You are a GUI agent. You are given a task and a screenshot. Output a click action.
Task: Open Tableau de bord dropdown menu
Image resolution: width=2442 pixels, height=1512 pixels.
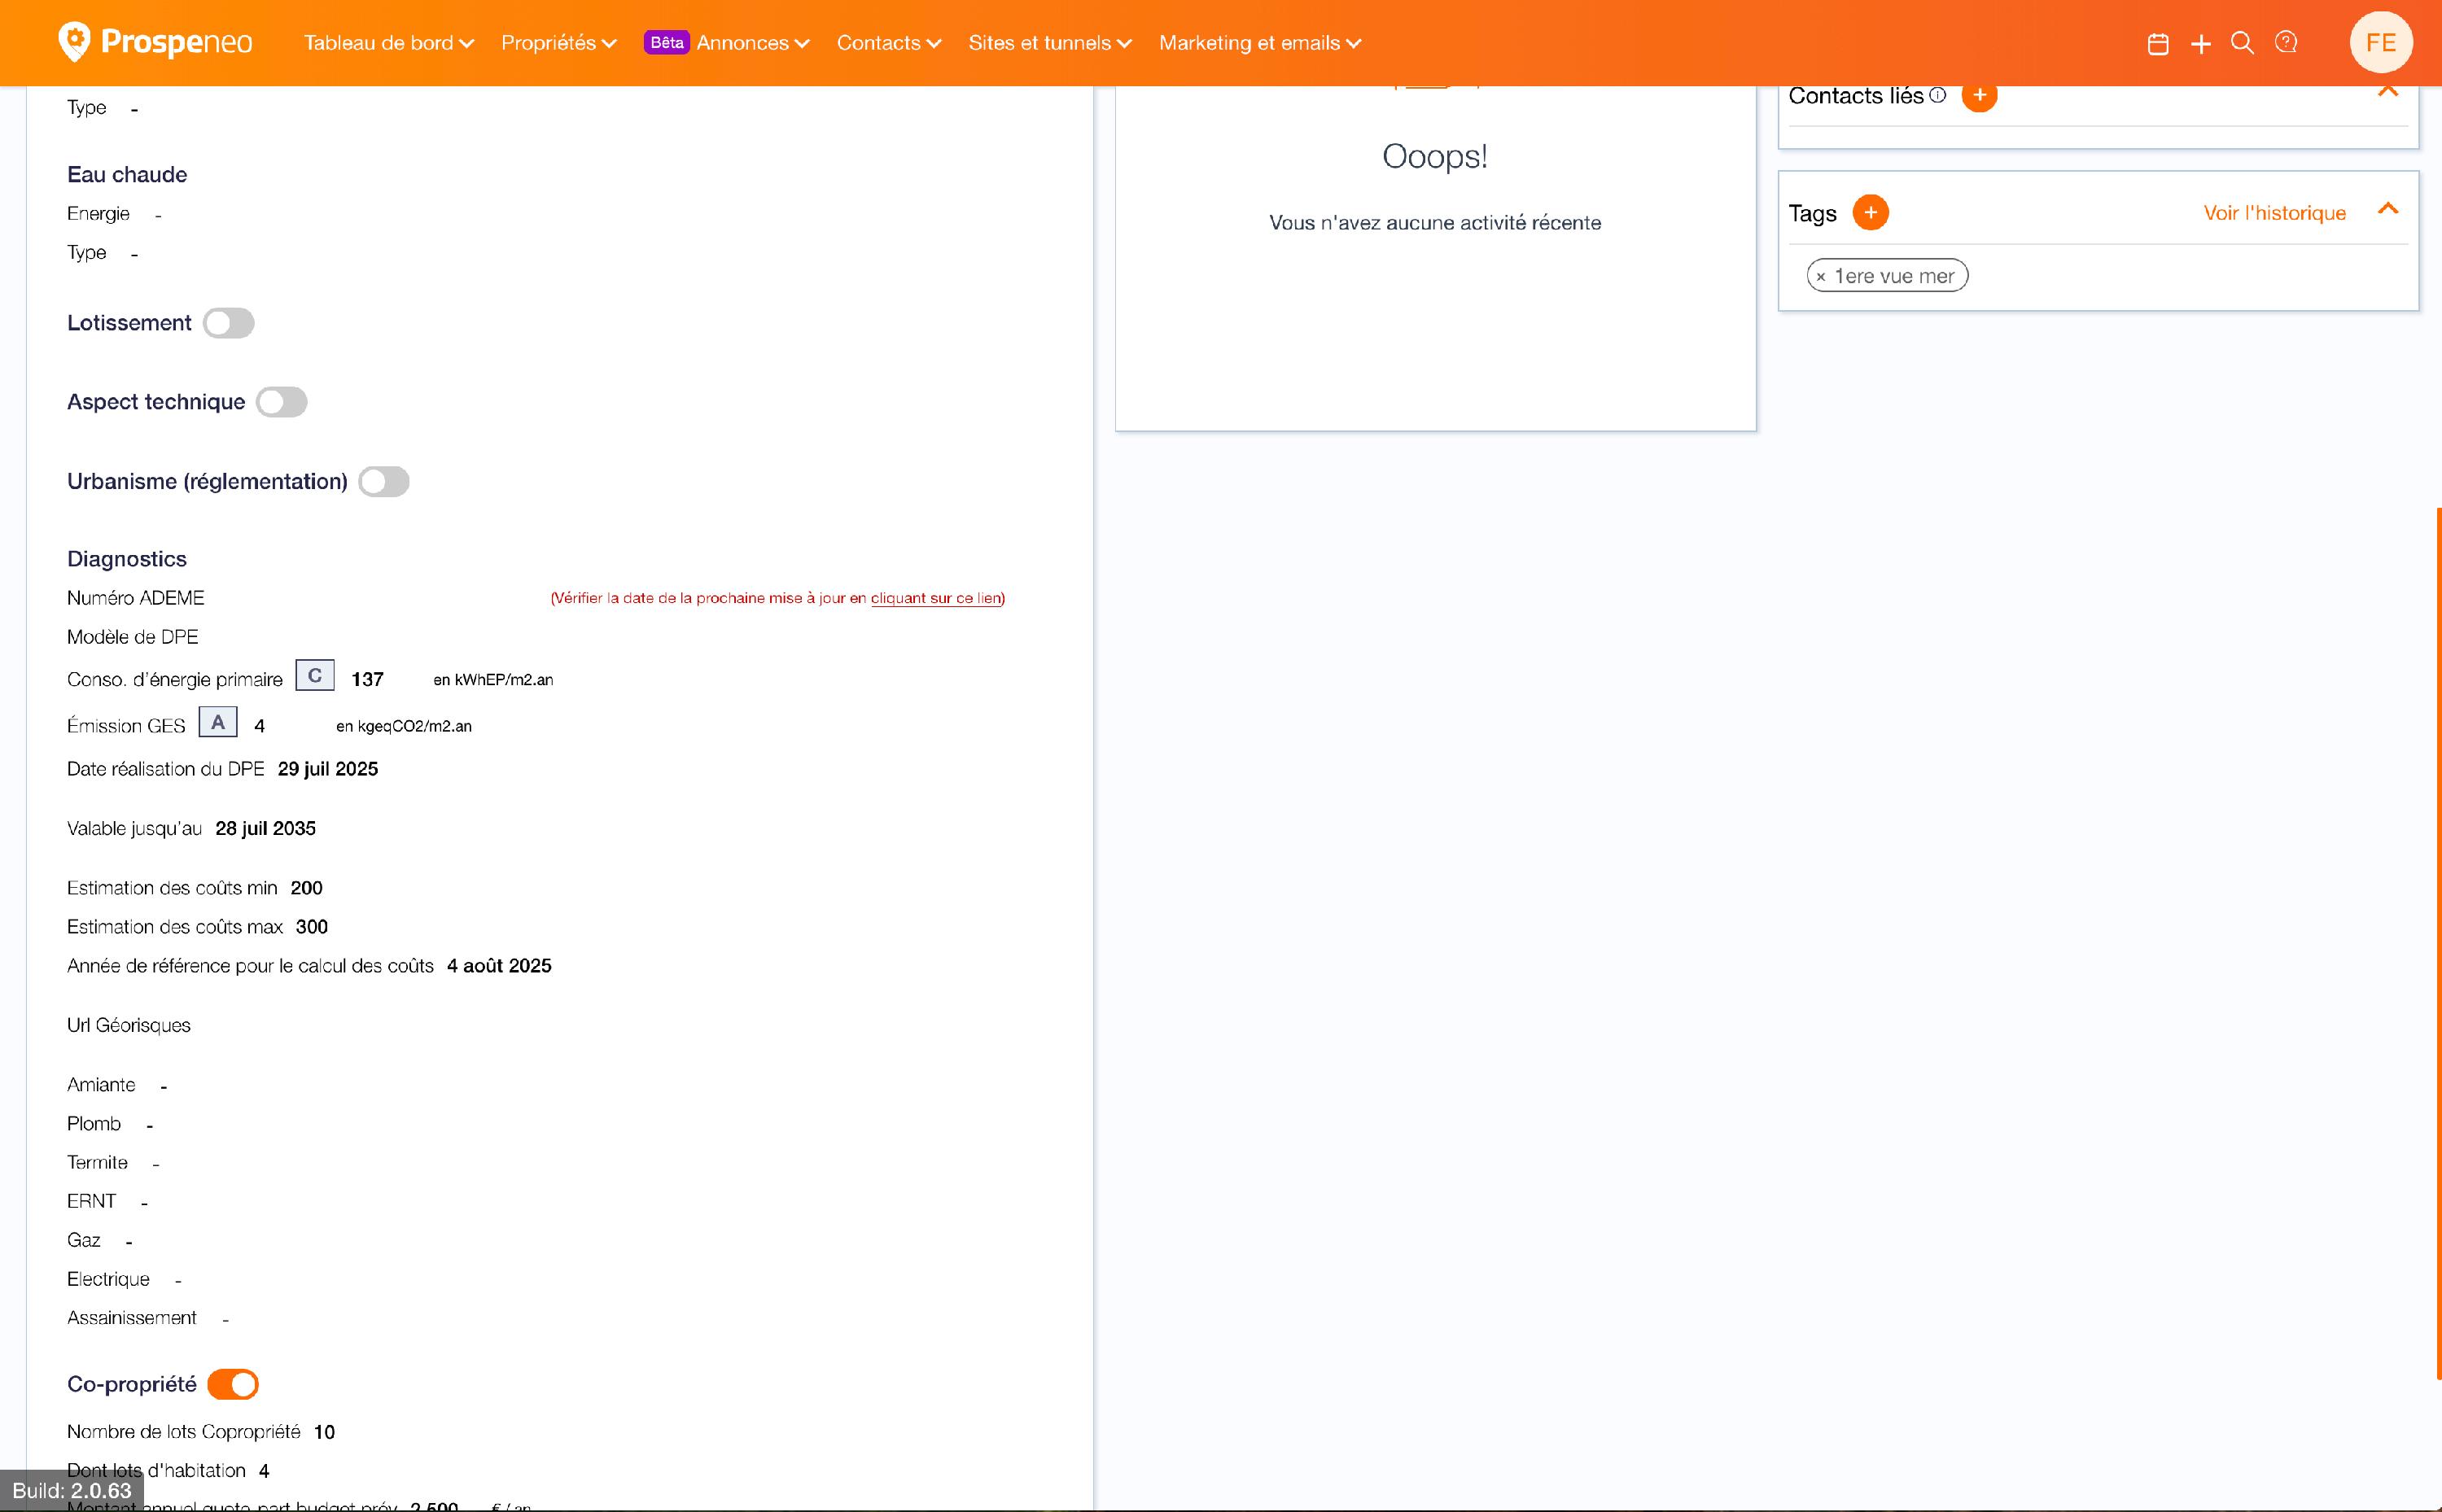tap(388, 43)
